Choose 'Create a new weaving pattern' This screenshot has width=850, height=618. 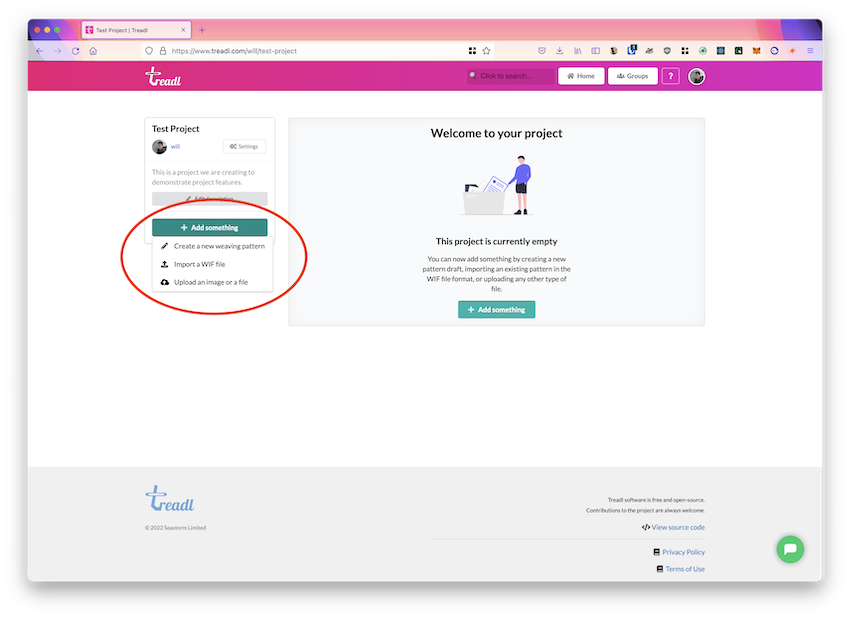(x=212, y=246)
